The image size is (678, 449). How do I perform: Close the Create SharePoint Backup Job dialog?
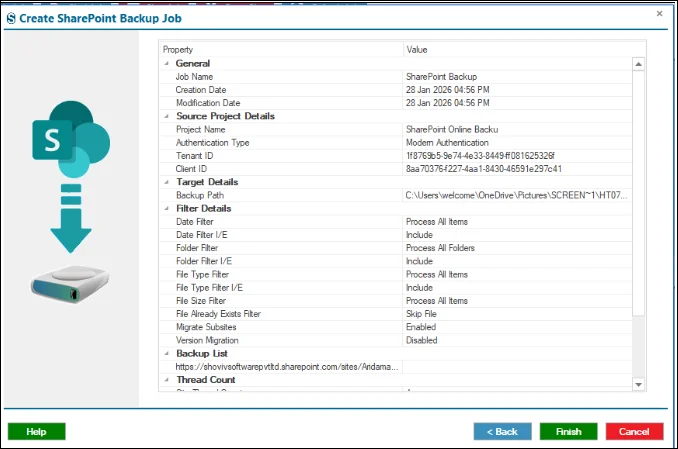point(659,14)
